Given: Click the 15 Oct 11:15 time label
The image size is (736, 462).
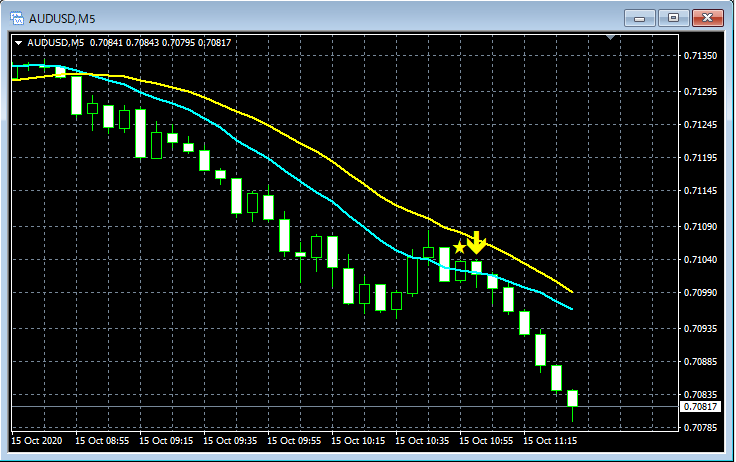Looking at the screenshot, I should tap(550, 441).
